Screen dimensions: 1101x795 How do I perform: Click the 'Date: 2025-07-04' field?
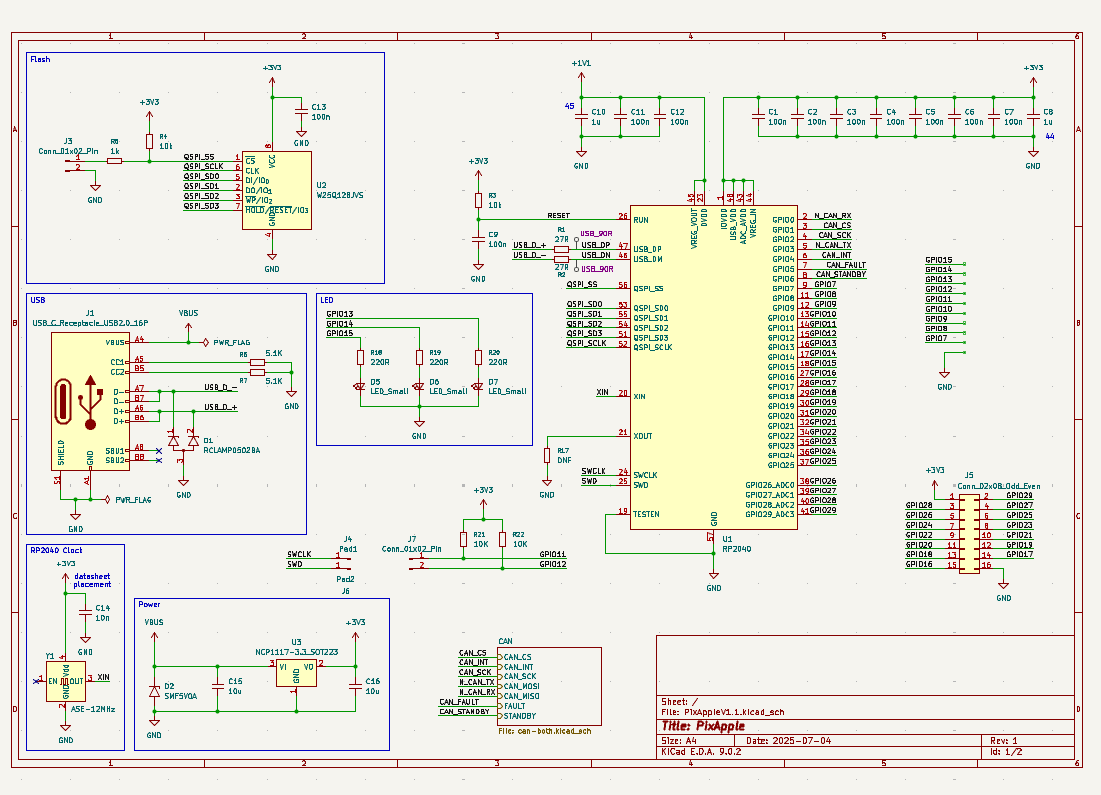point(789,741)
